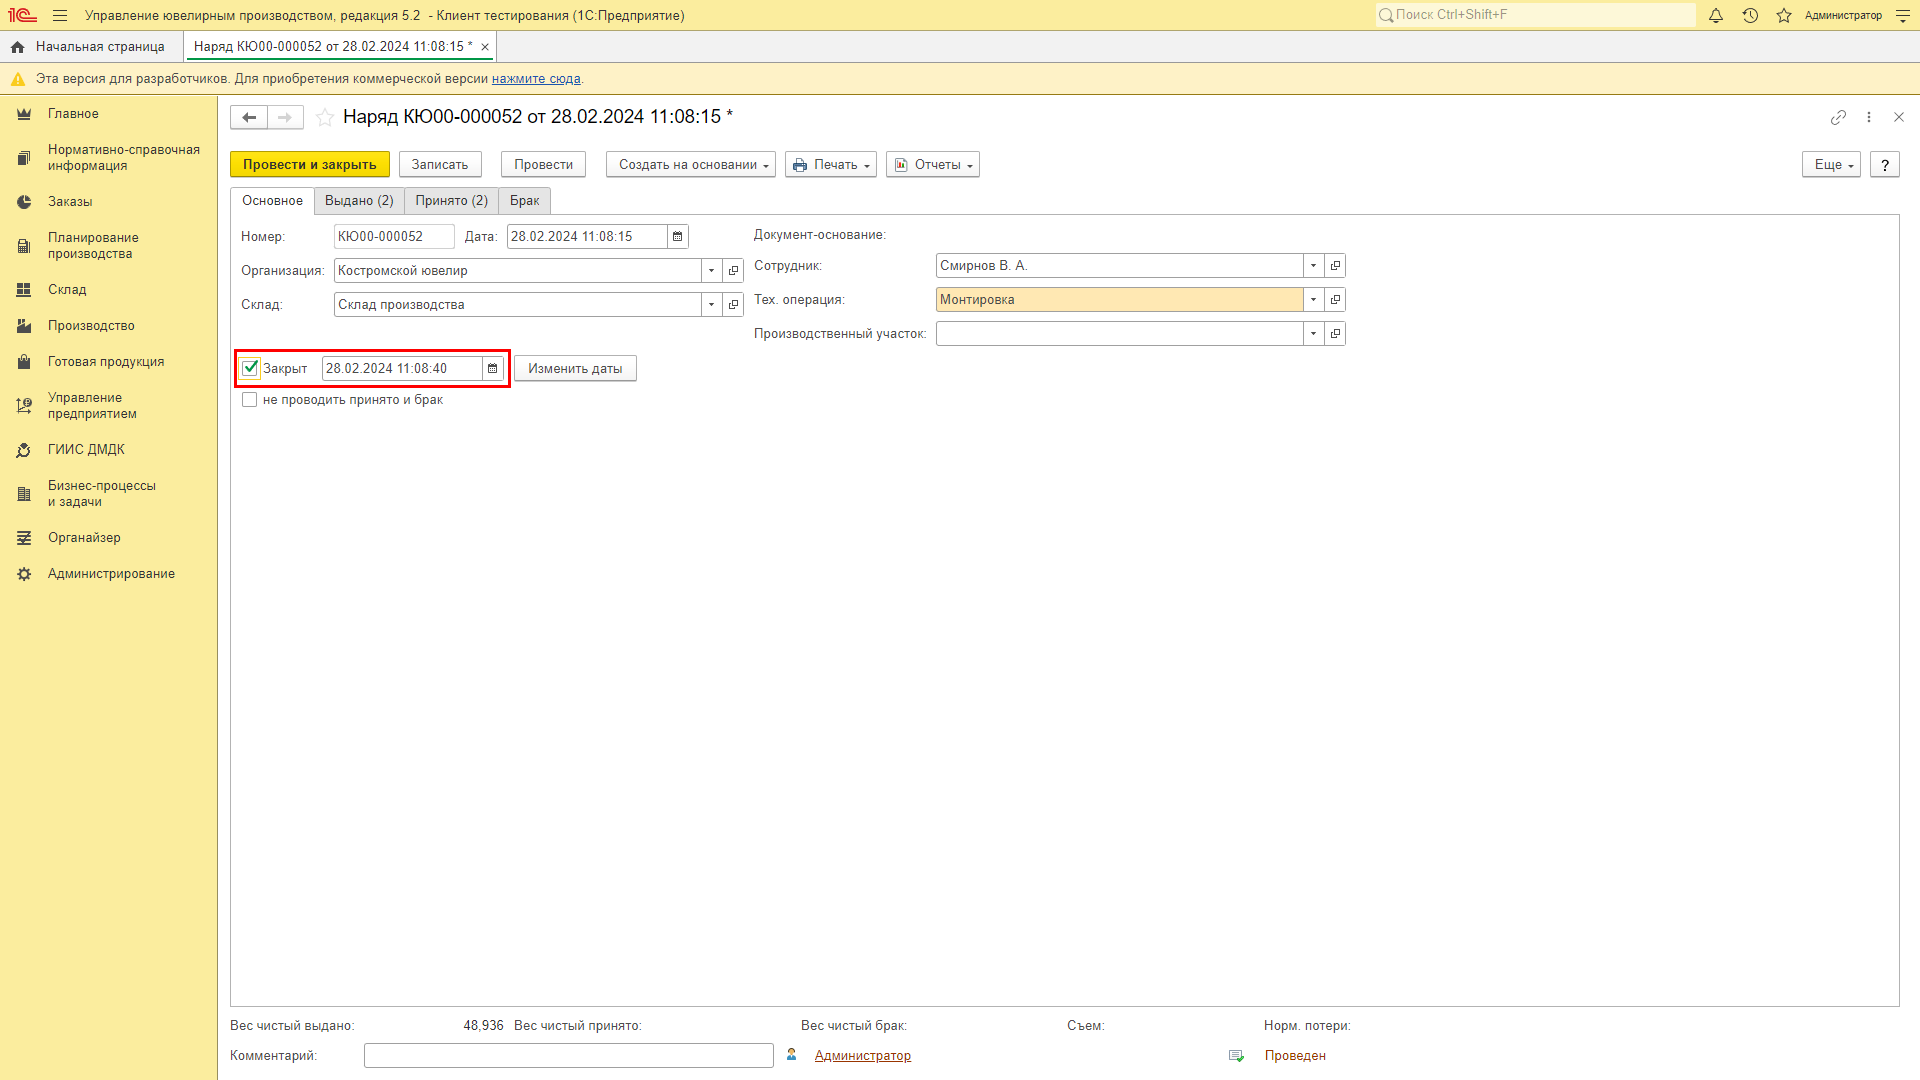Uncheck the Закрыт checkbox

(251, 368)
